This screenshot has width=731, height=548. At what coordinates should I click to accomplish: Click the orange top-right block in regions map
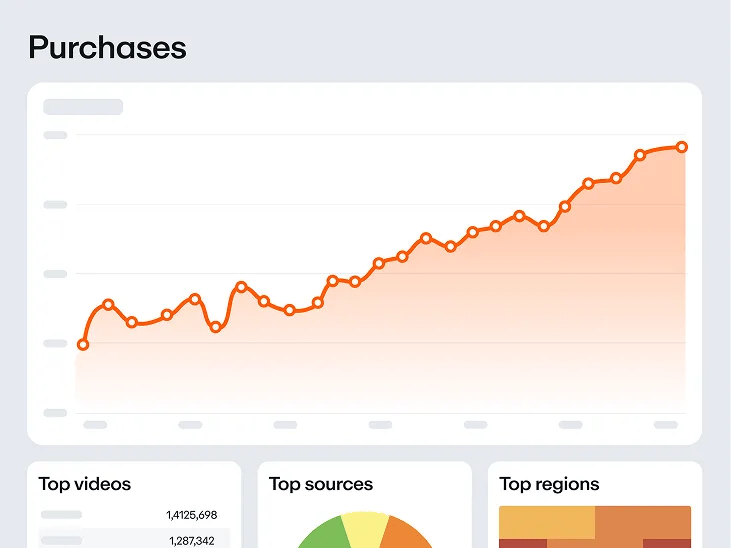643,522
